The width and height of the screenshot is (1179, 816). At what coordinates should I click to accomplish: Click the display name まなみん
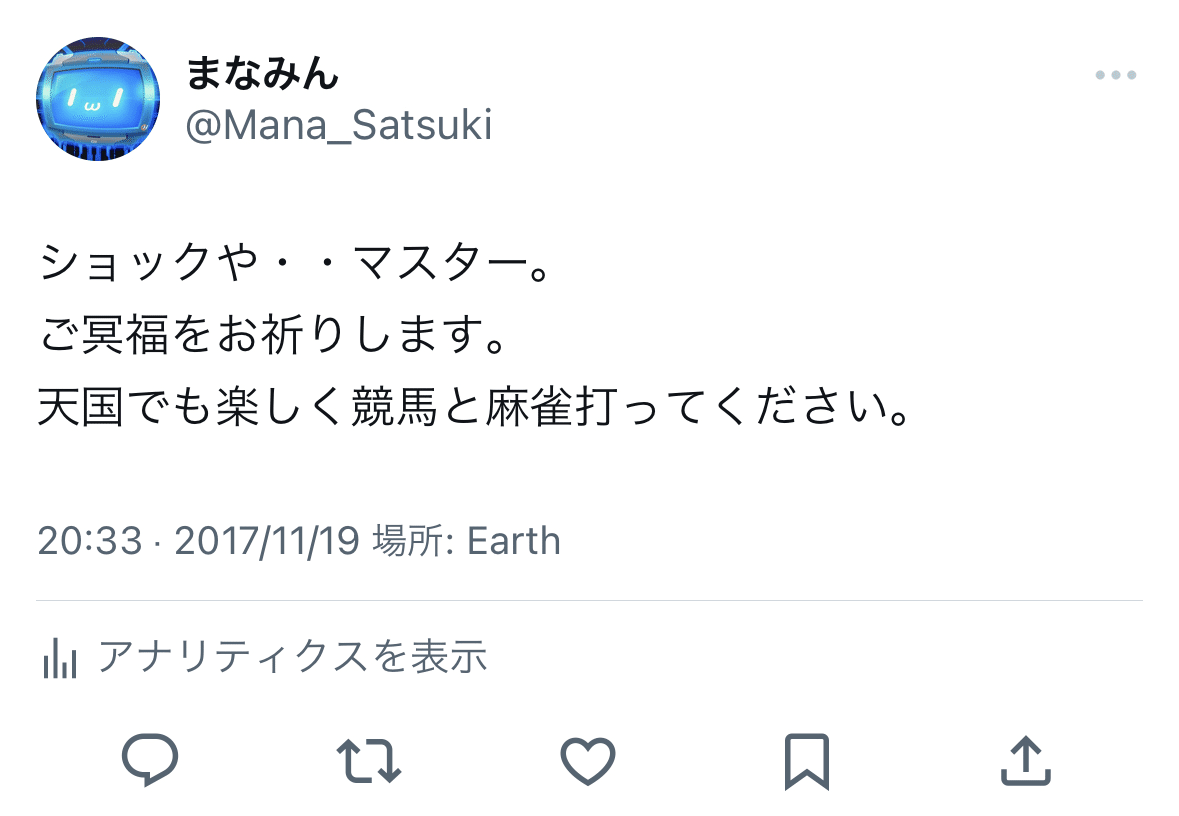[263, 73]
